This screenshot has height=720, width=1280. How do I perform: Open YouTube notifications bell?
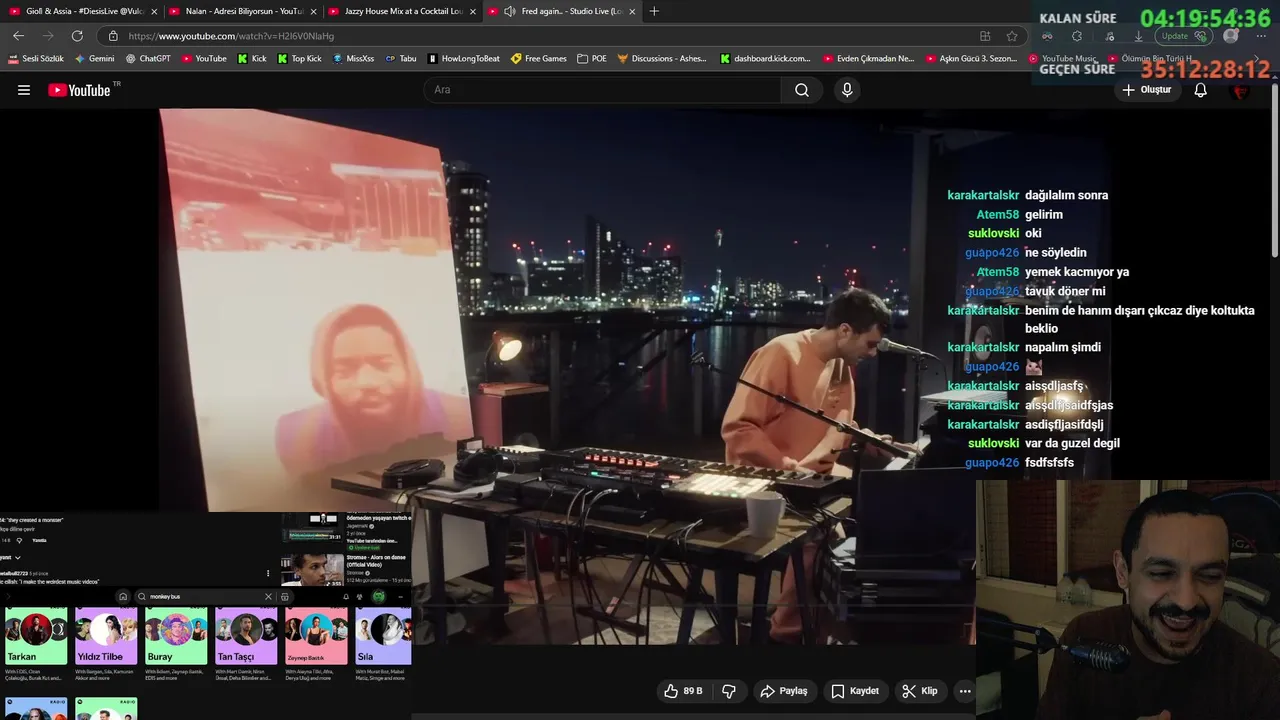(1201, 90)
